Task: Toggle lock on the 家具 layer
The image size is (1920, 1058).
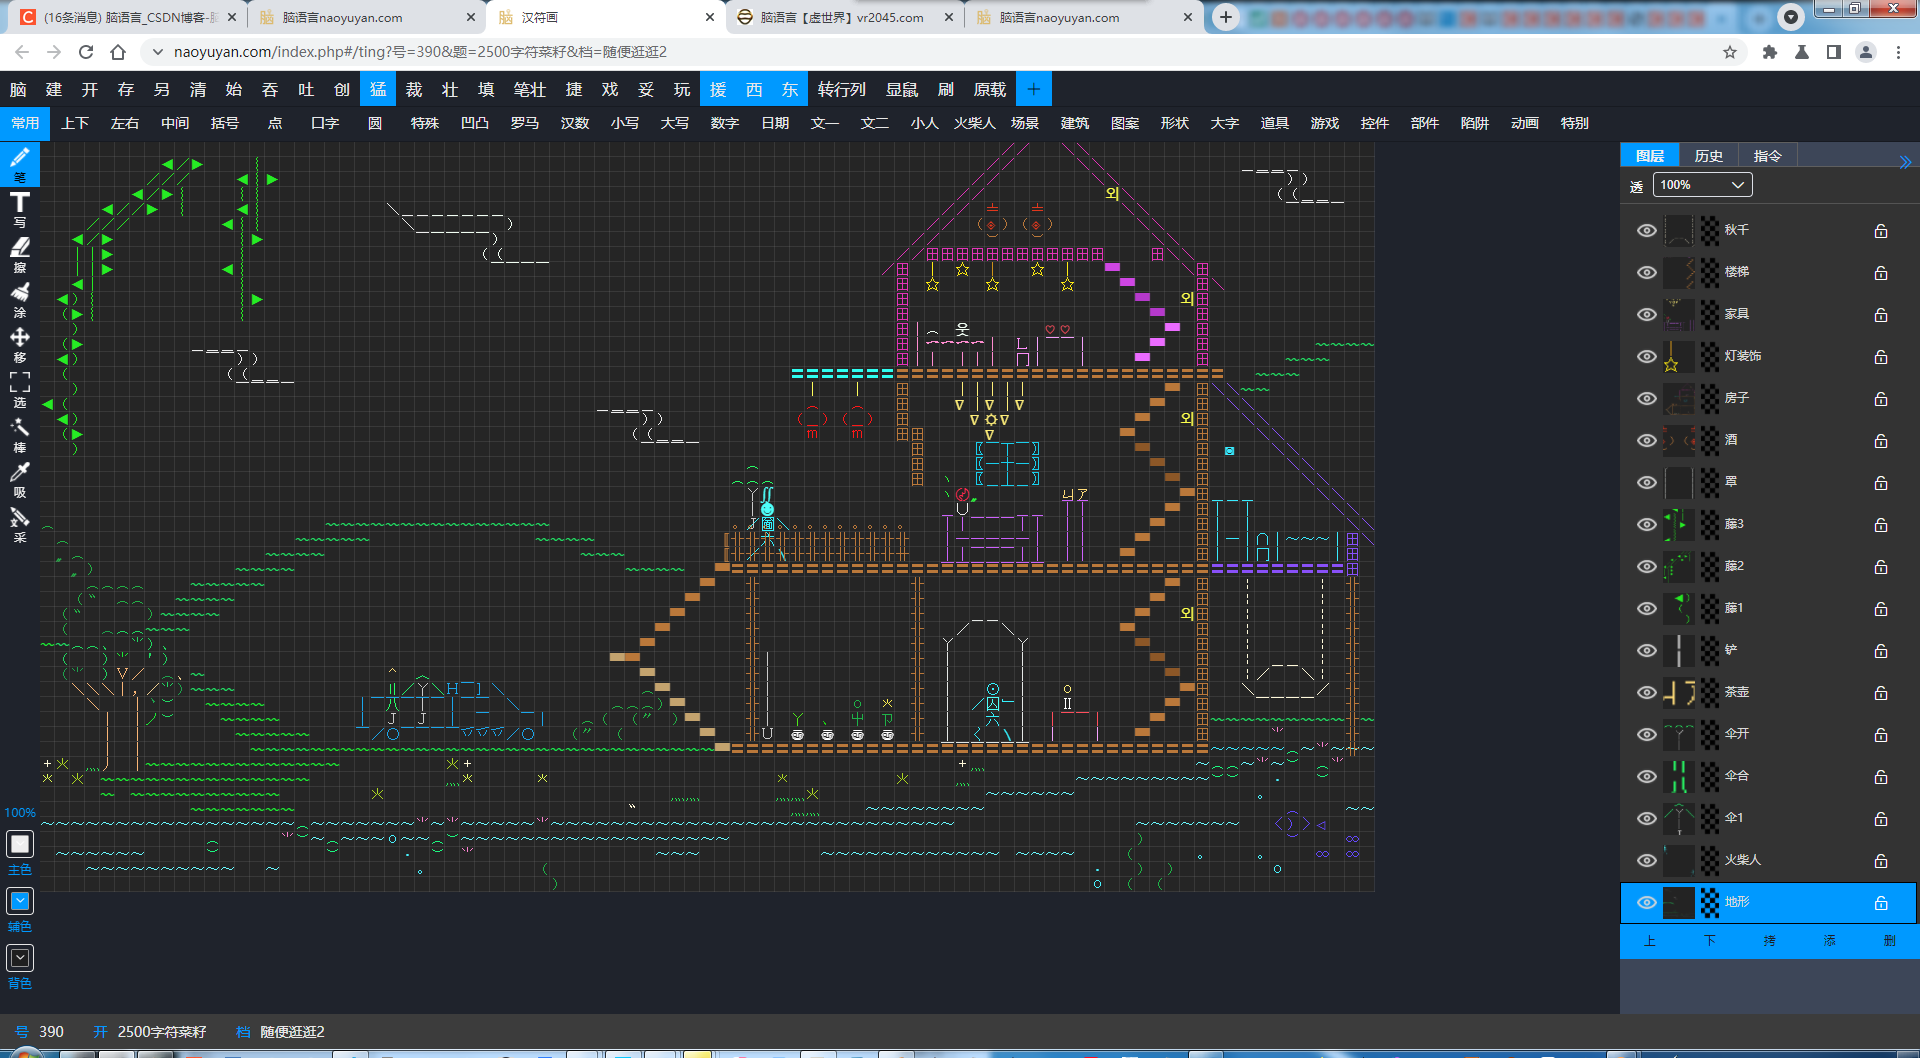Action: pos(1881,315)
